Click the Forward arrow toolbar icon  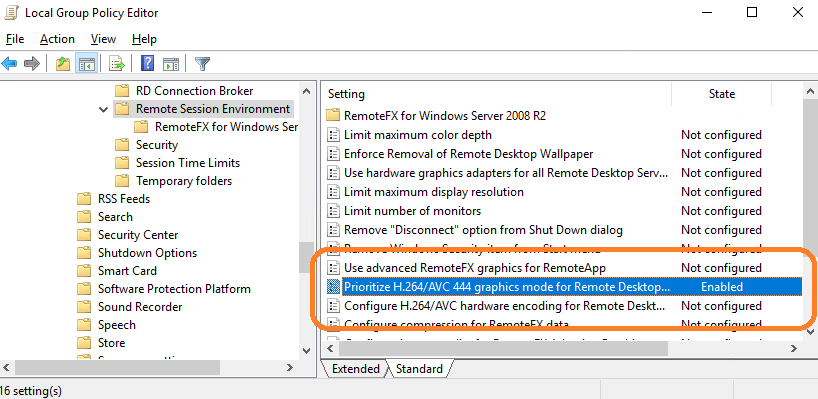tap(32, 64)
